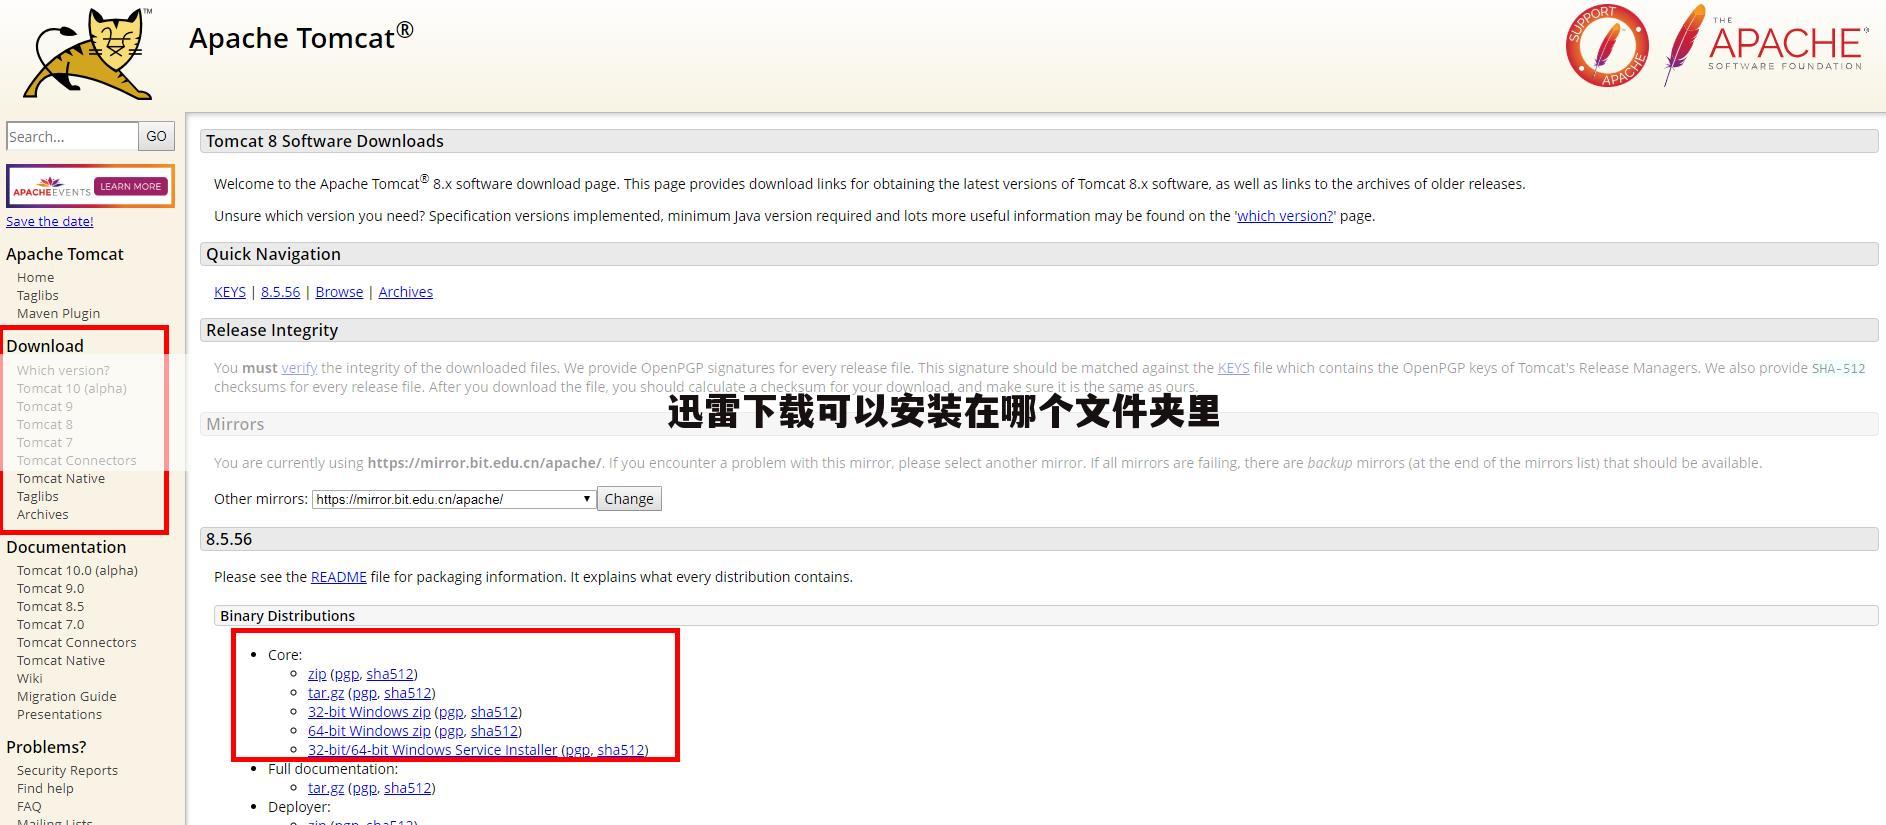
Task: Open the sha512 link for 64-bit Windows zip
Action: pyautogui.click(x=494, y=731)
